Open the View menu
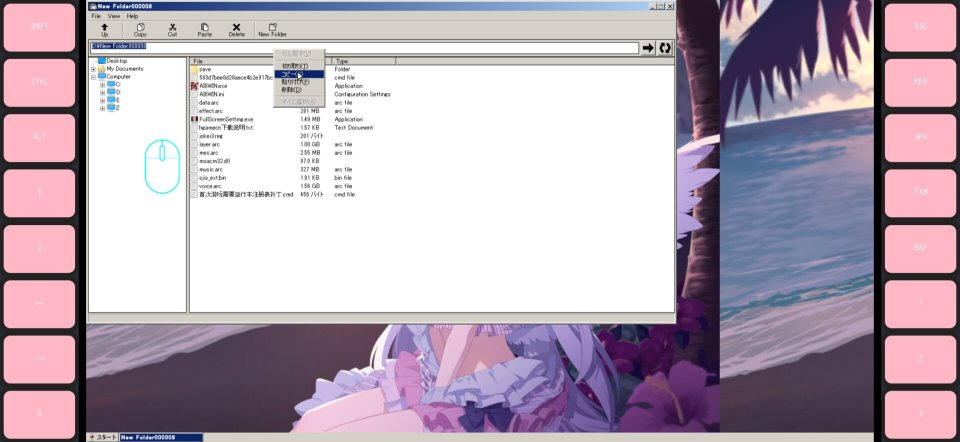The width and height of the screenshot is (960, 442). pyautogui.click(x=114, y=16)
